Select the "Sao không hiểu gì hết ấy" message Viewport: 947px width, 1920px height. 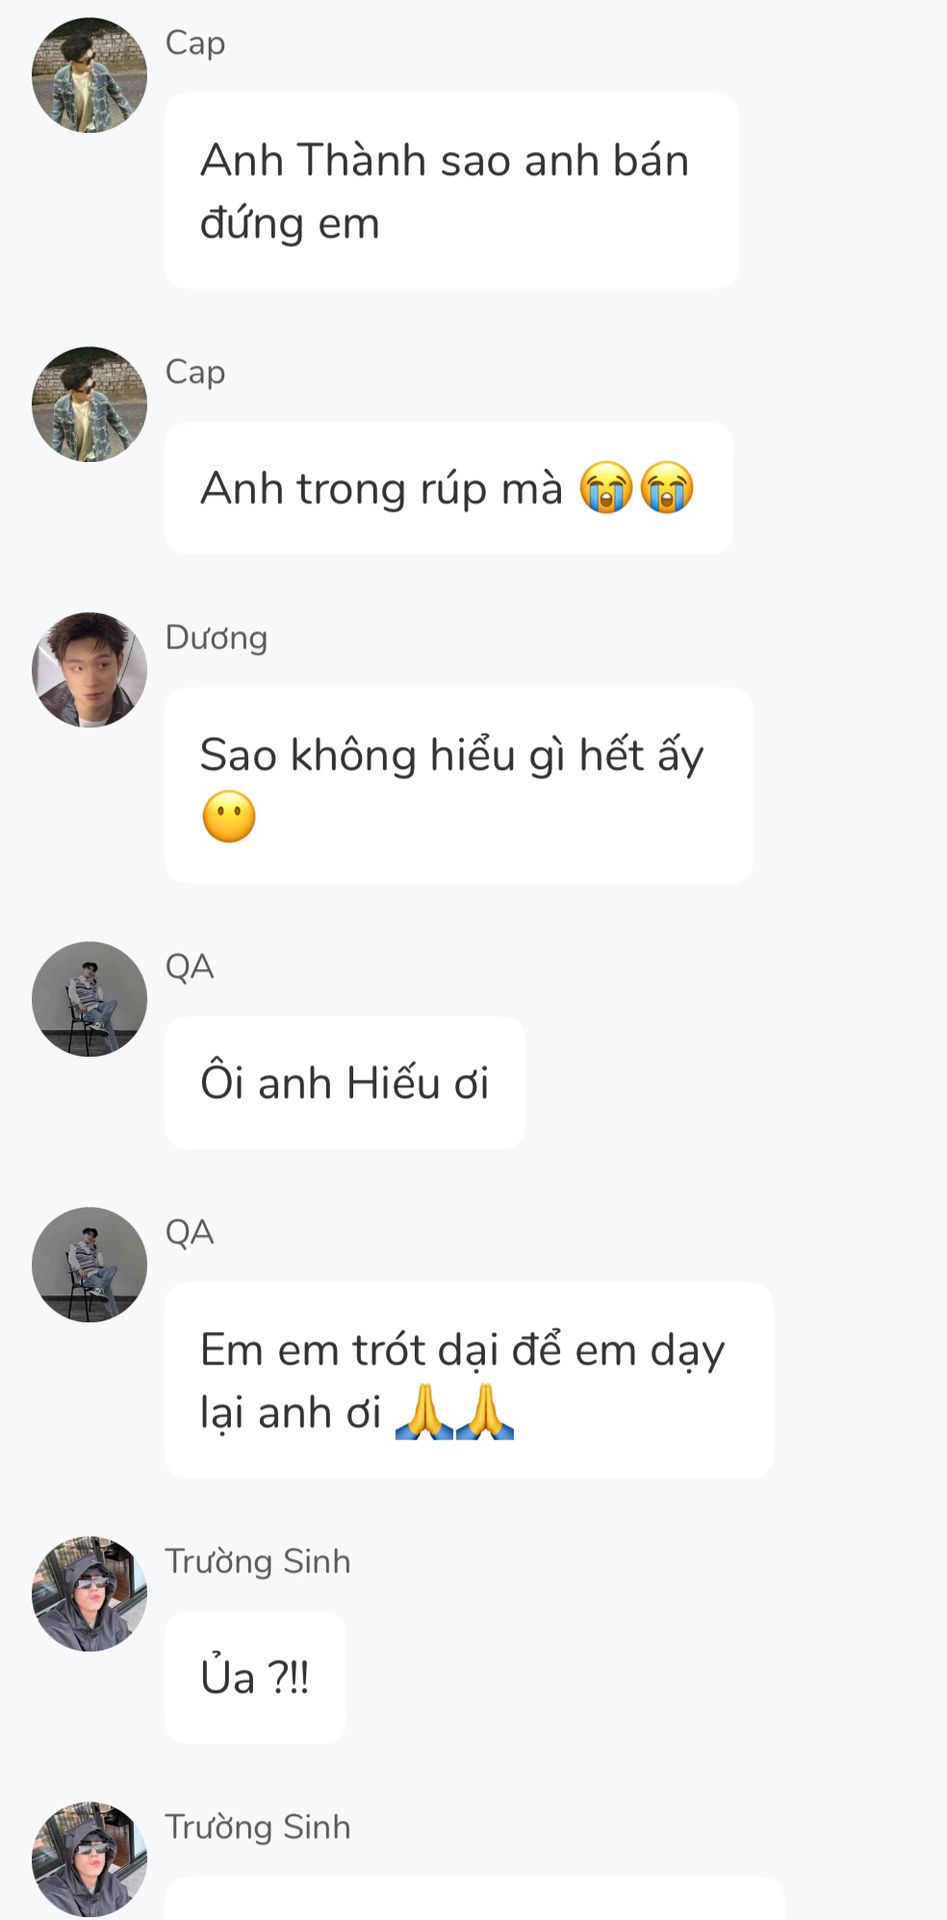pyautogui.click(x=457, y=784)
